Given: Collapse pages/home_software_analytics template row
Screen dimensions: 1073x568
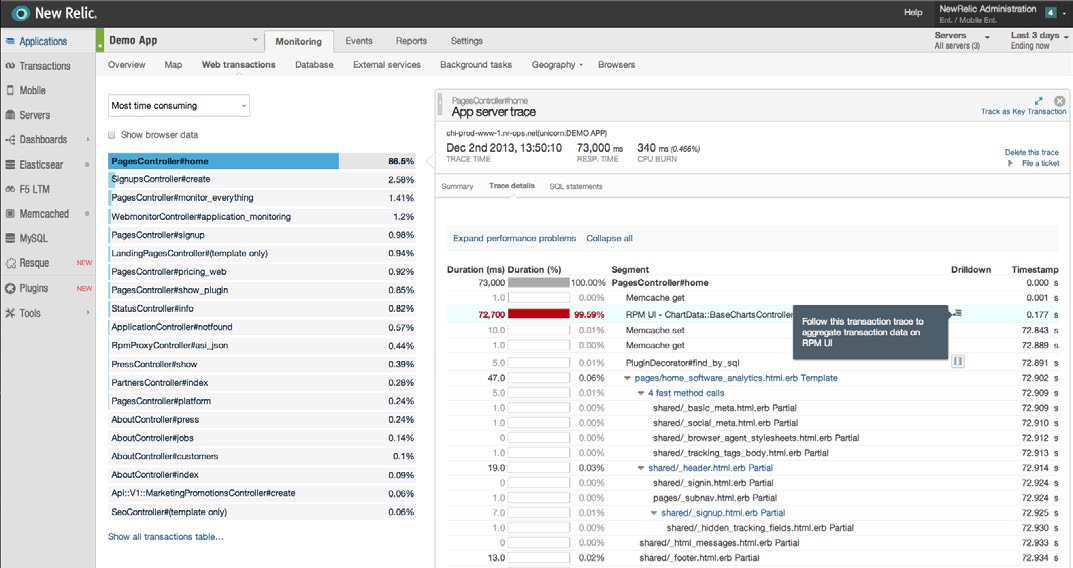Looking at the screenshot, I should 627,378.
